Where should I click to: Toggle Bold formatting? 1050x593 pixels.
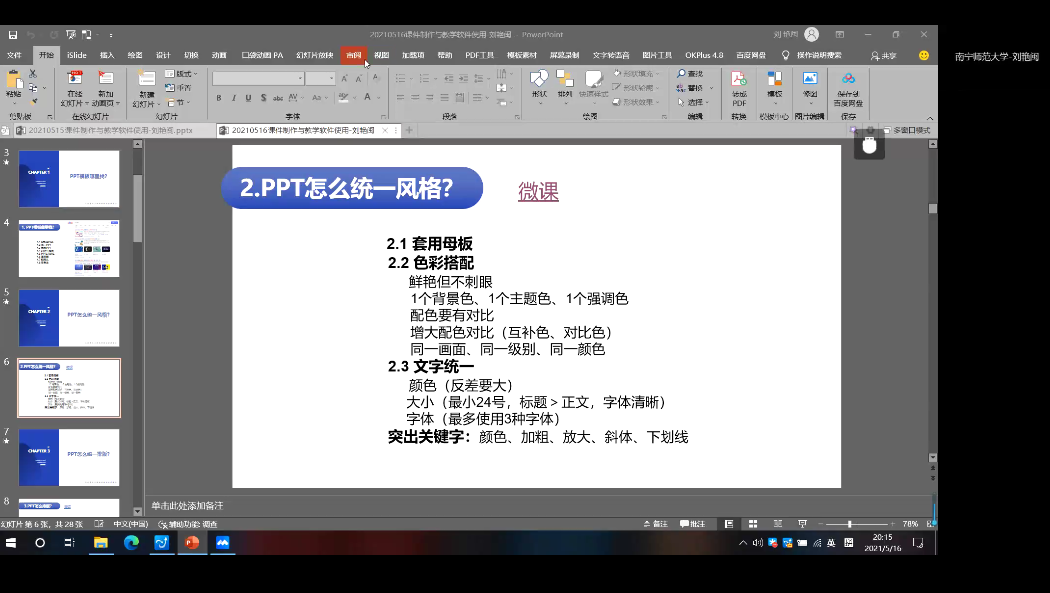(x=219, y=98)
